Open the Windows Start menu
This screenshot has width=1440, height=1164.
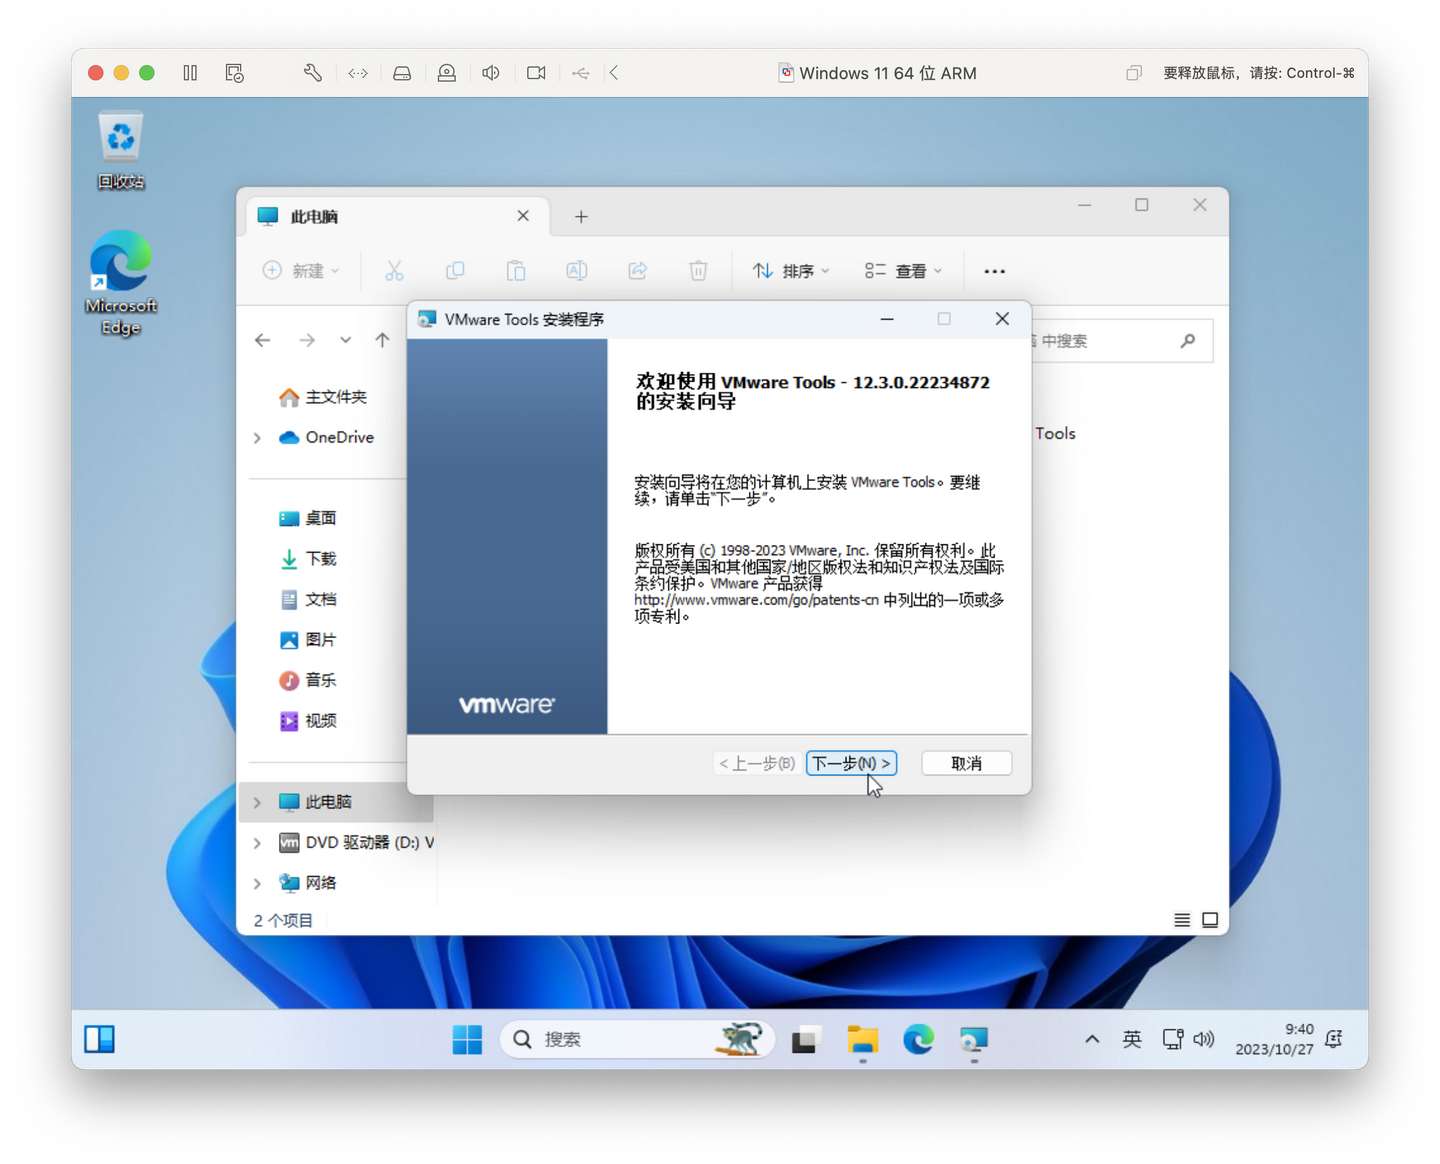[467, 1040]
